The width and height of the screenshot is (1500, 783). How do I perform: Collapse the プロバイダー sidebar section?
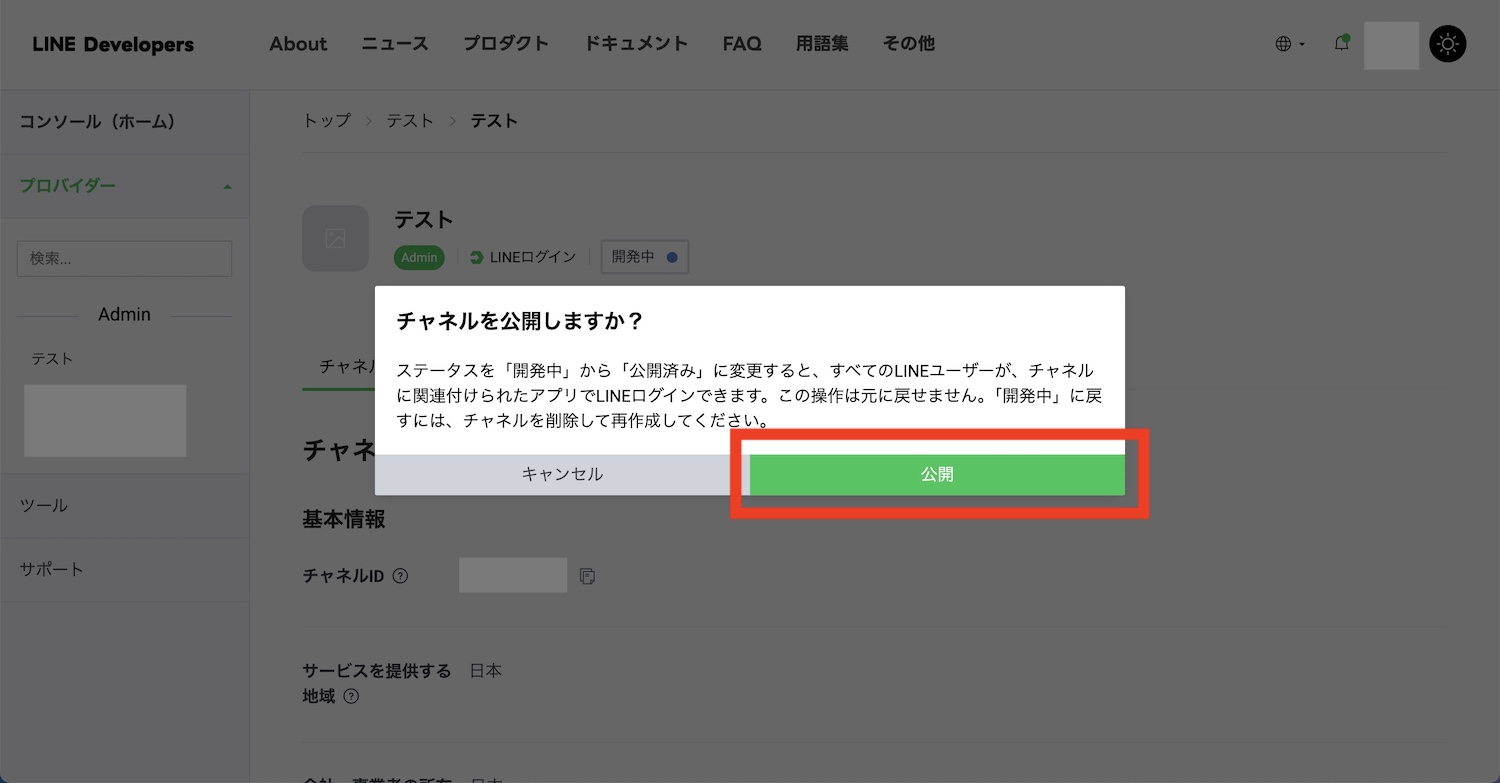click(125, 186)
